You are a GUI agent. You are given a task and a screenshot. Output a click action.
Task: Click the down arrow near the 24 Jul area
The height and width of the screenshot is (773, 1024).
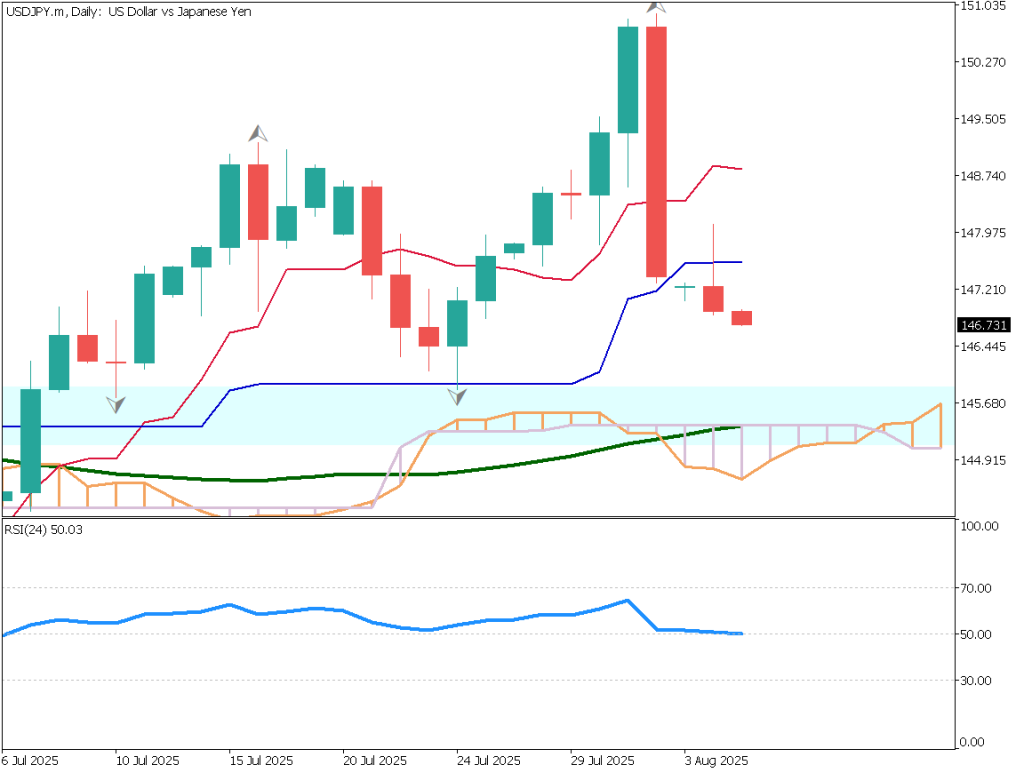click(458, 398)
